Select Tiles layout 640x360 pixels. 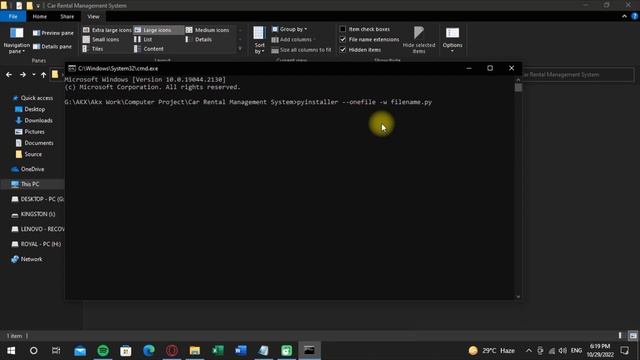(x=93, y=49)
